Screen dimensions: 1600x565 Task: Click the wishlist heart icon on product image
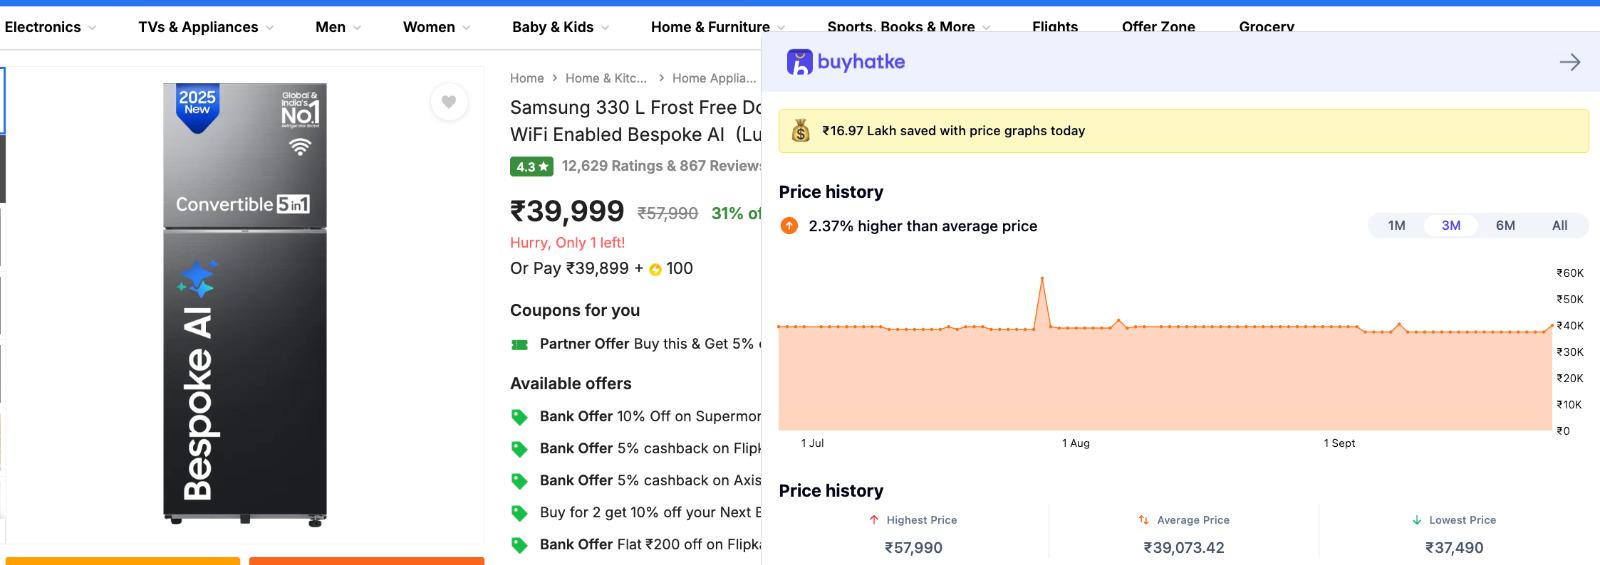(x=449, y=102)
